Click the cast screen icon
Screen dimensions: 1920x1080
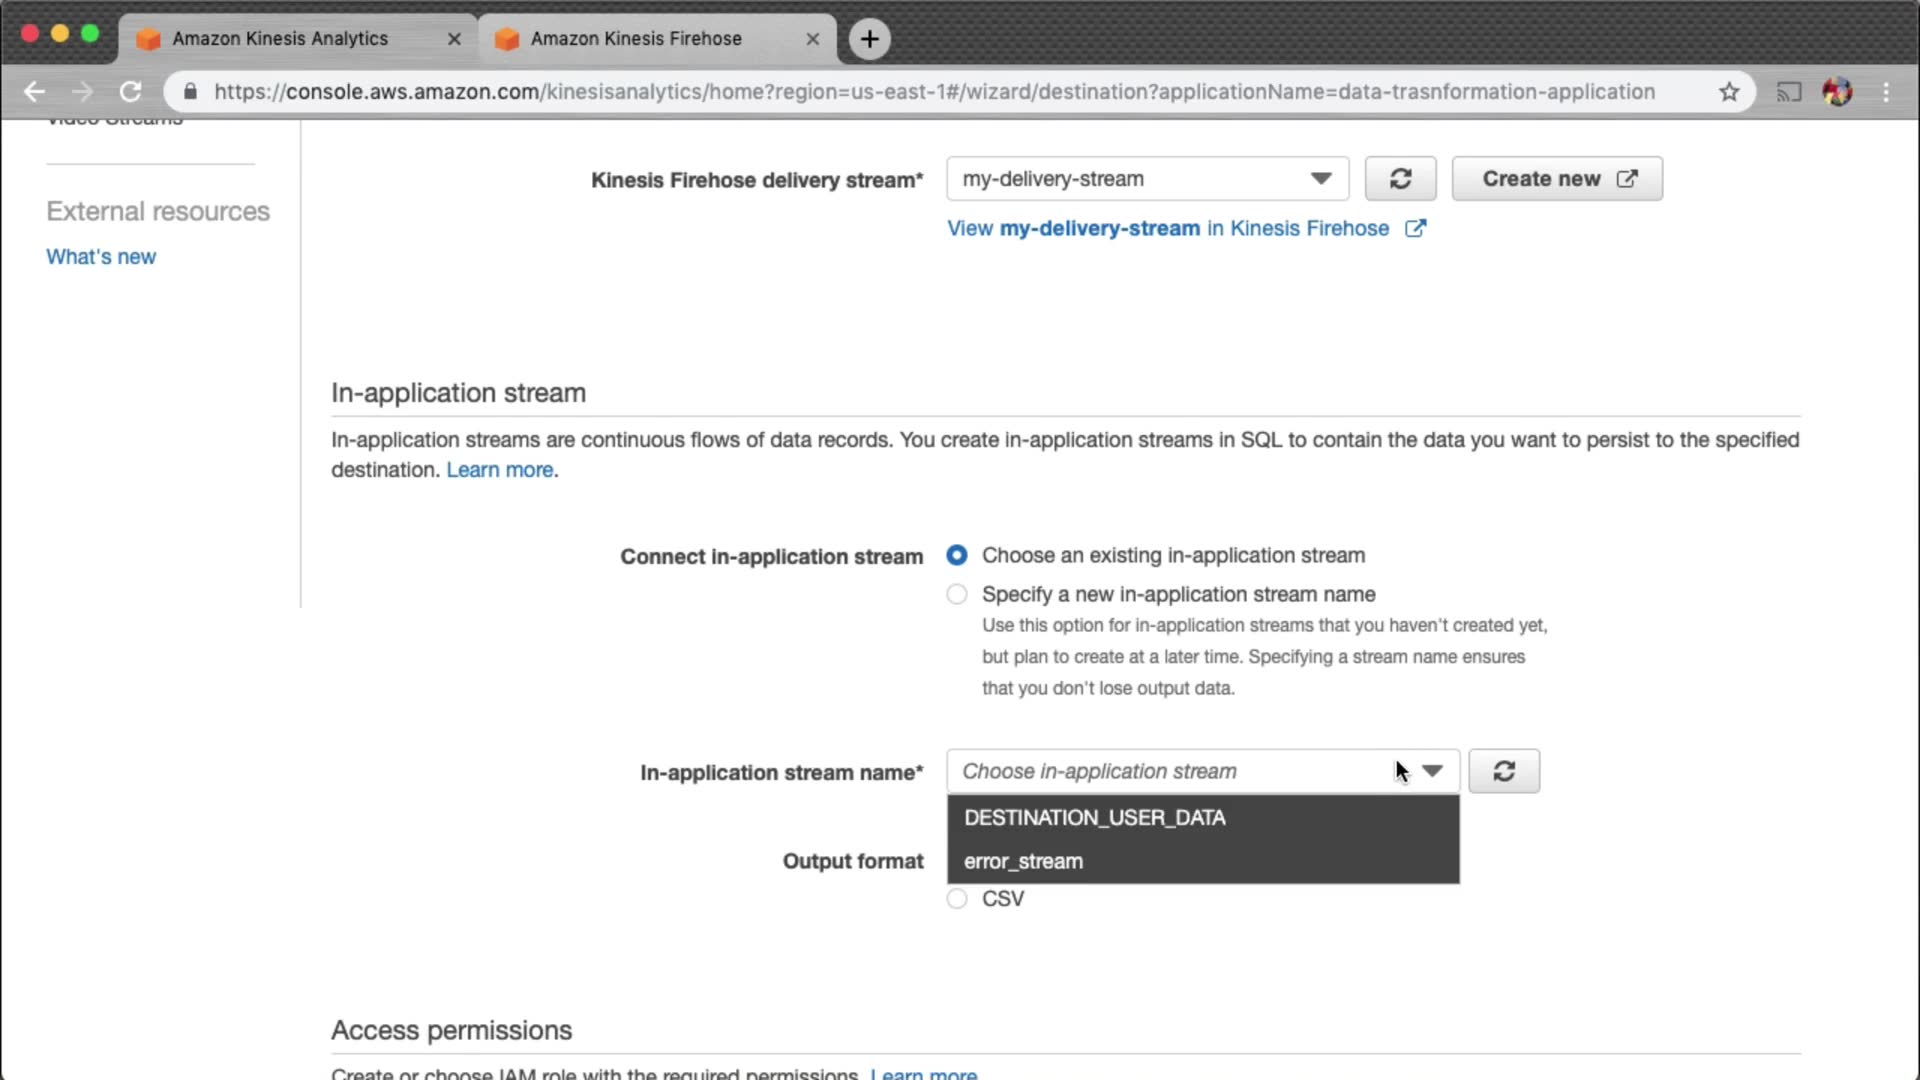[1788, 92]
